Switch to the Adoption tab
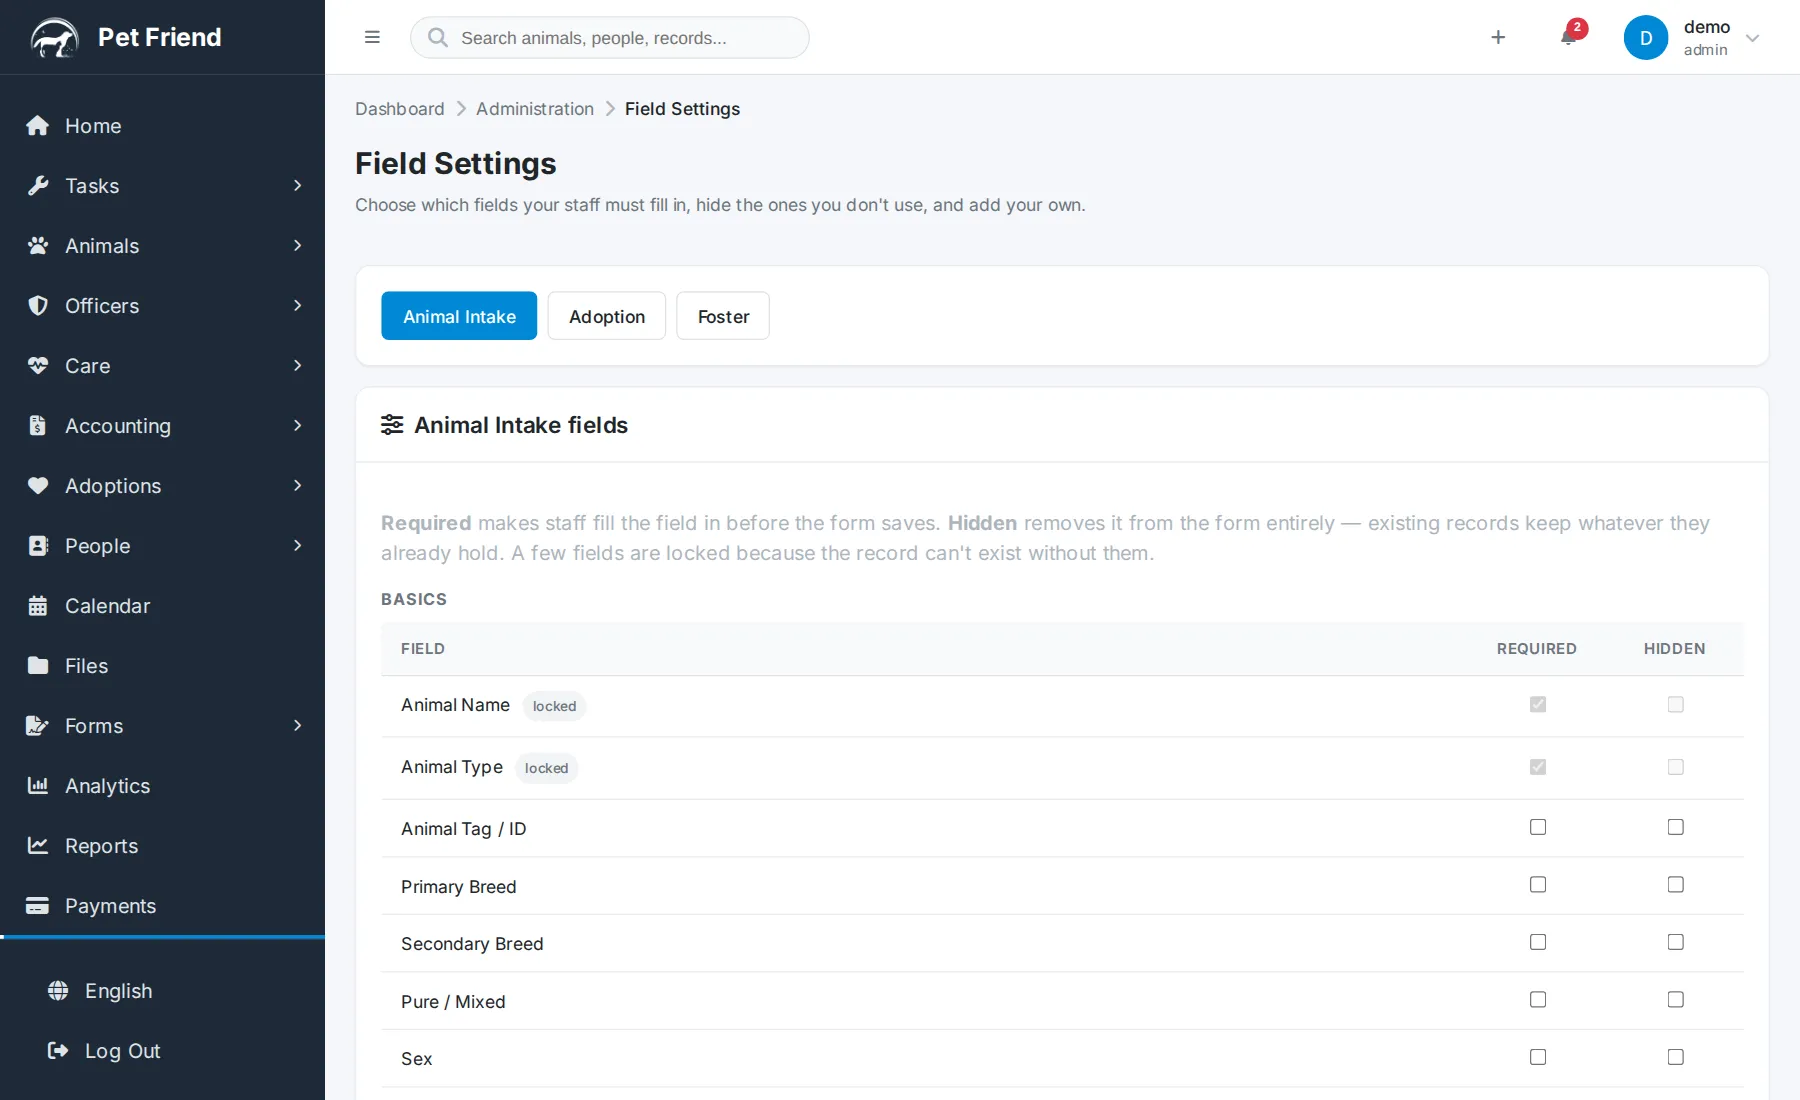 pyautogui.click(x=607, y=316)
